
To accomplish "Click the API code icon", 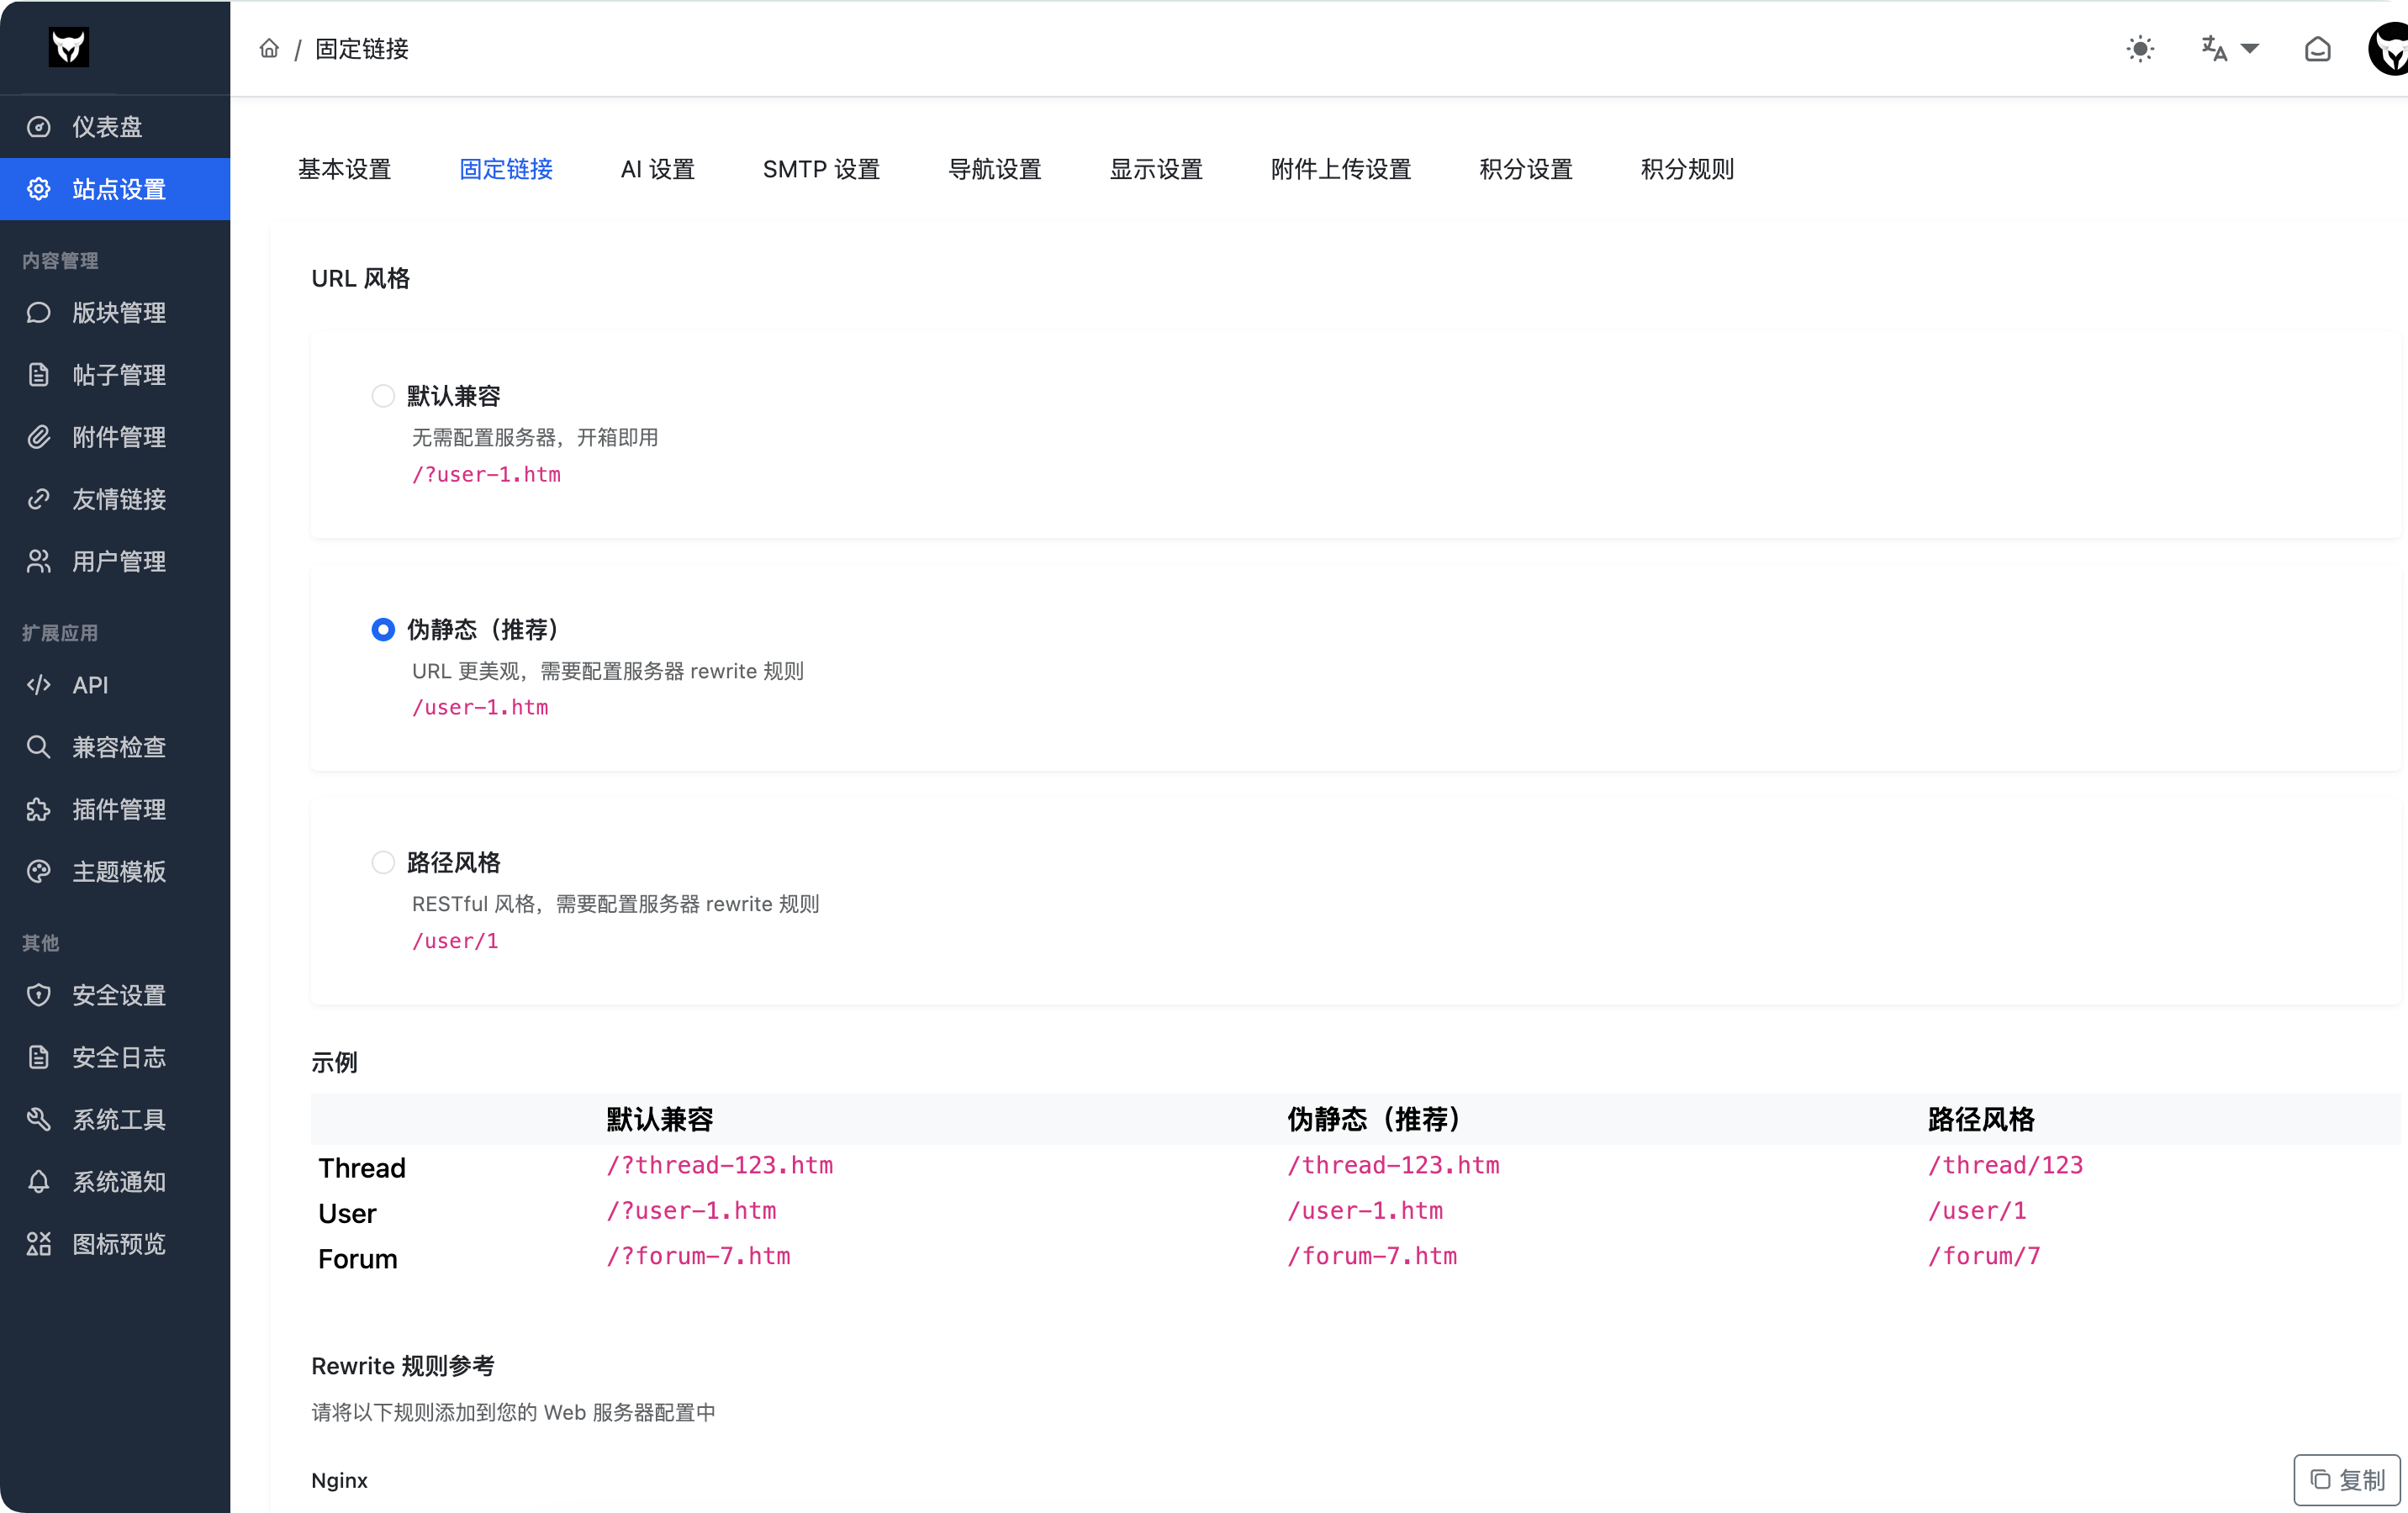I will pyautogui.click(x=39, y=685).
